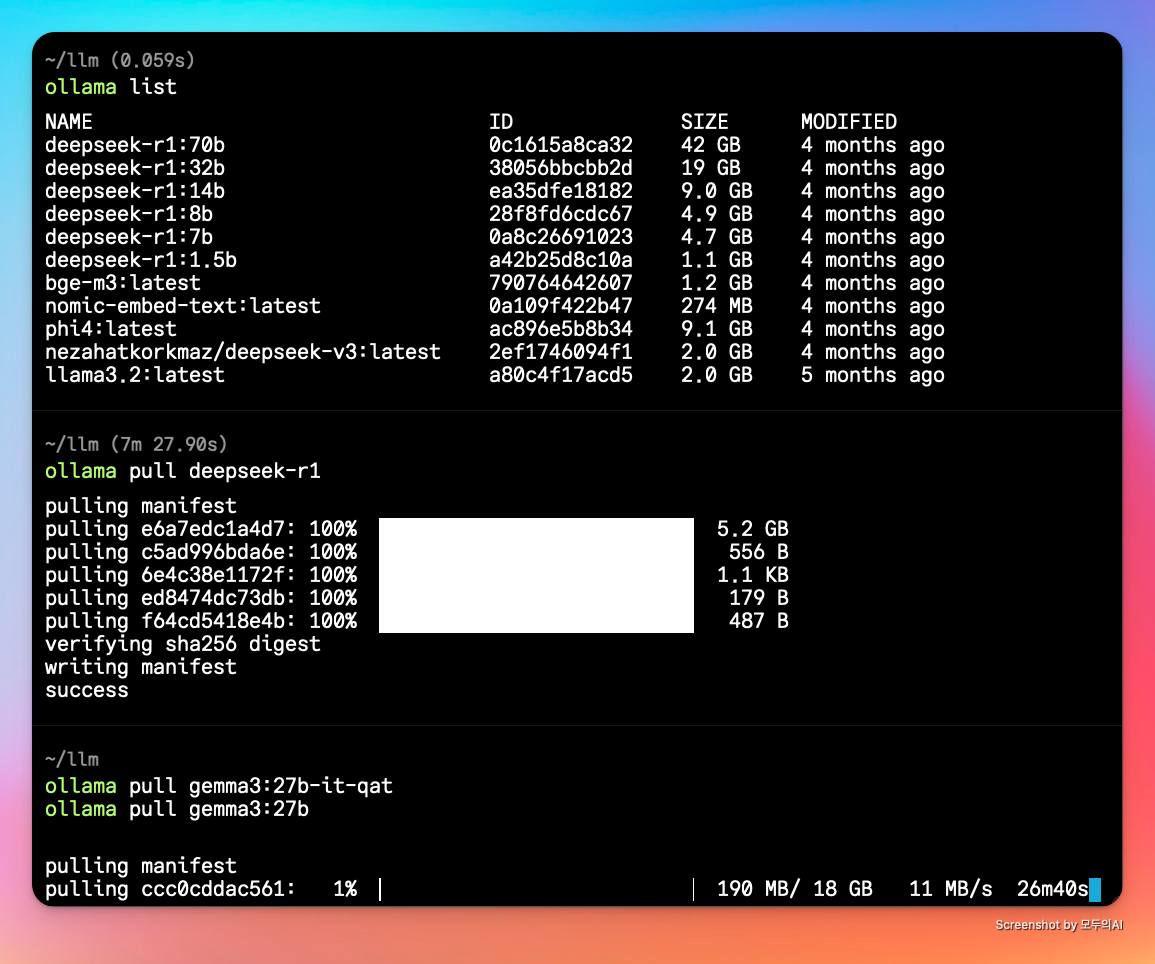Click the gemma3 1% download progress bar
Viewport: 1155px width, 964px height.
pyautogui.click(x=537, y=889)
